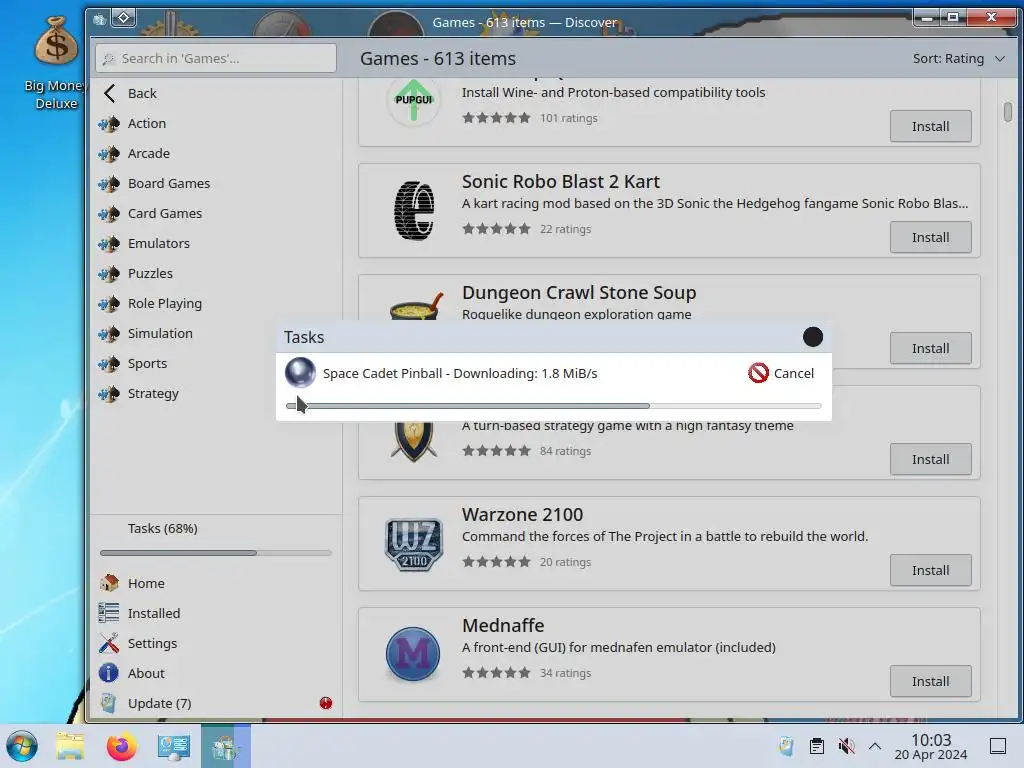Click the Sports category icon
1024x768 pixels.
[x=109, y=364]
